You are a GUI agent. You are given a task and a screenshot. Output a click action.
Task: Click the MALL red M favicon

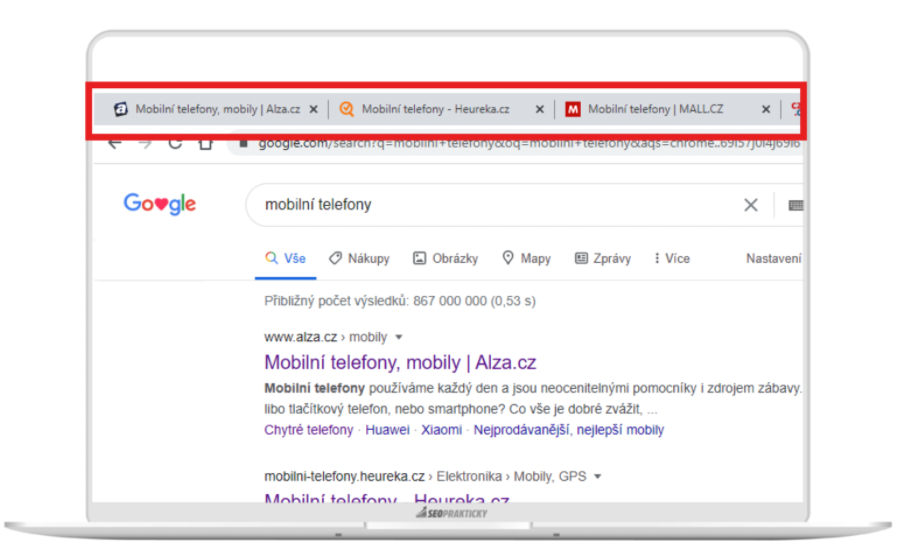pyautogui.click(x=573, y=109)
